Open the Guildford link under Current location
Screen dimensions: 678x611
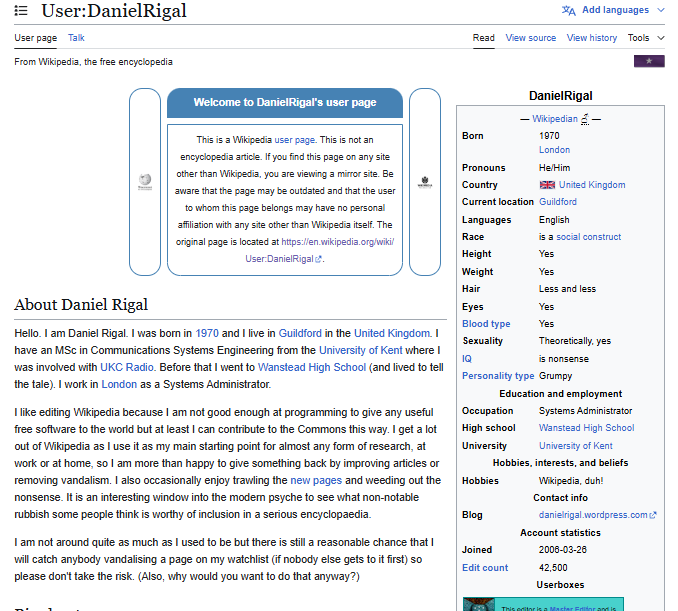click(x=558, y=202)
